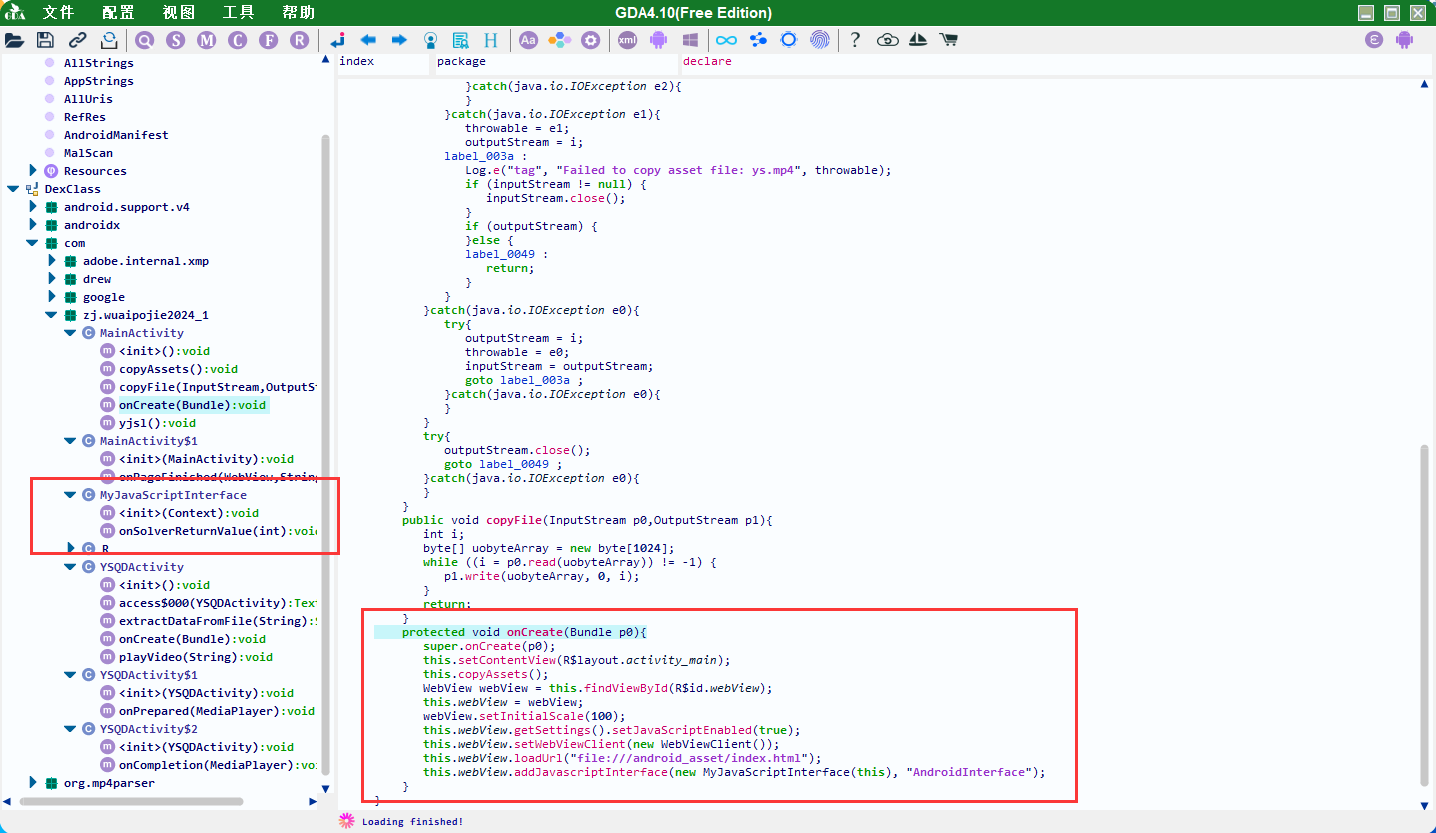This screenshot has height=833, width=1436.
Task: Click the circular F toolbar button
Action: pyautogui.click(x=268, y=40)
